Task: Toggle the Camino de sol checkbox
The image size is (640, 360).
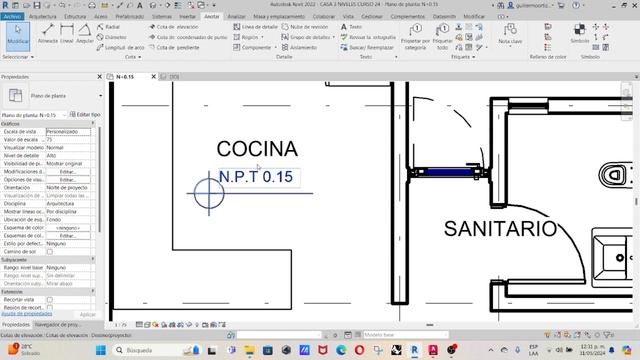Action: tap(49, 252)
